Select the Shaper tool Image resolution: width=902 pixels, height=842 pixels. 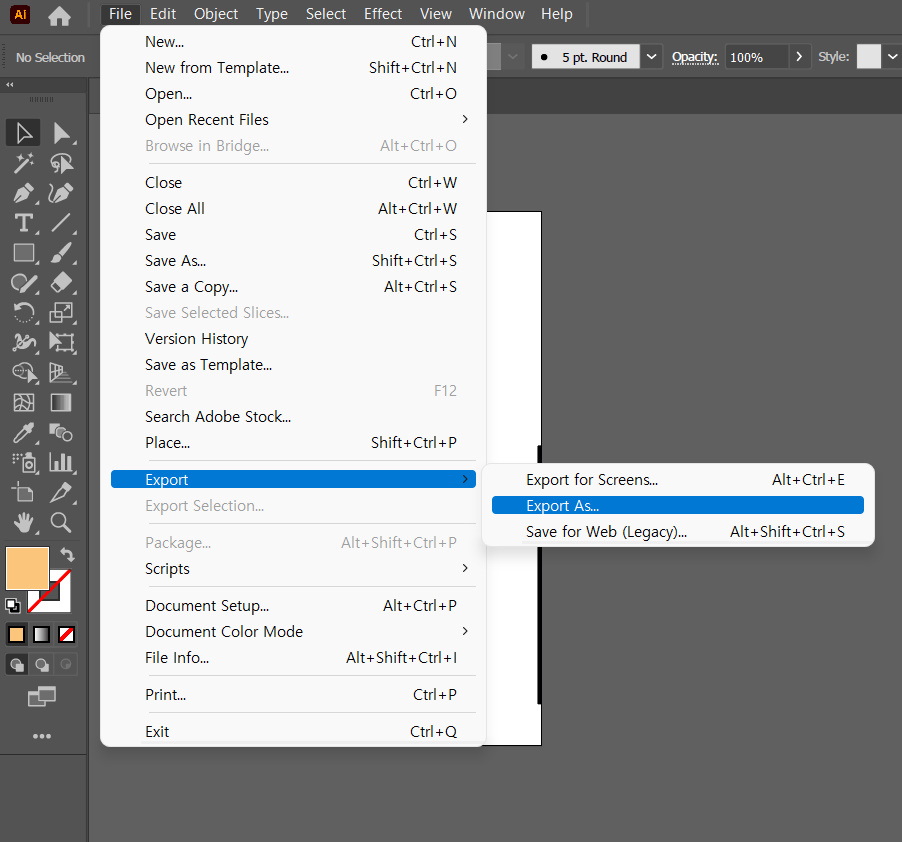tap(24, 283)
